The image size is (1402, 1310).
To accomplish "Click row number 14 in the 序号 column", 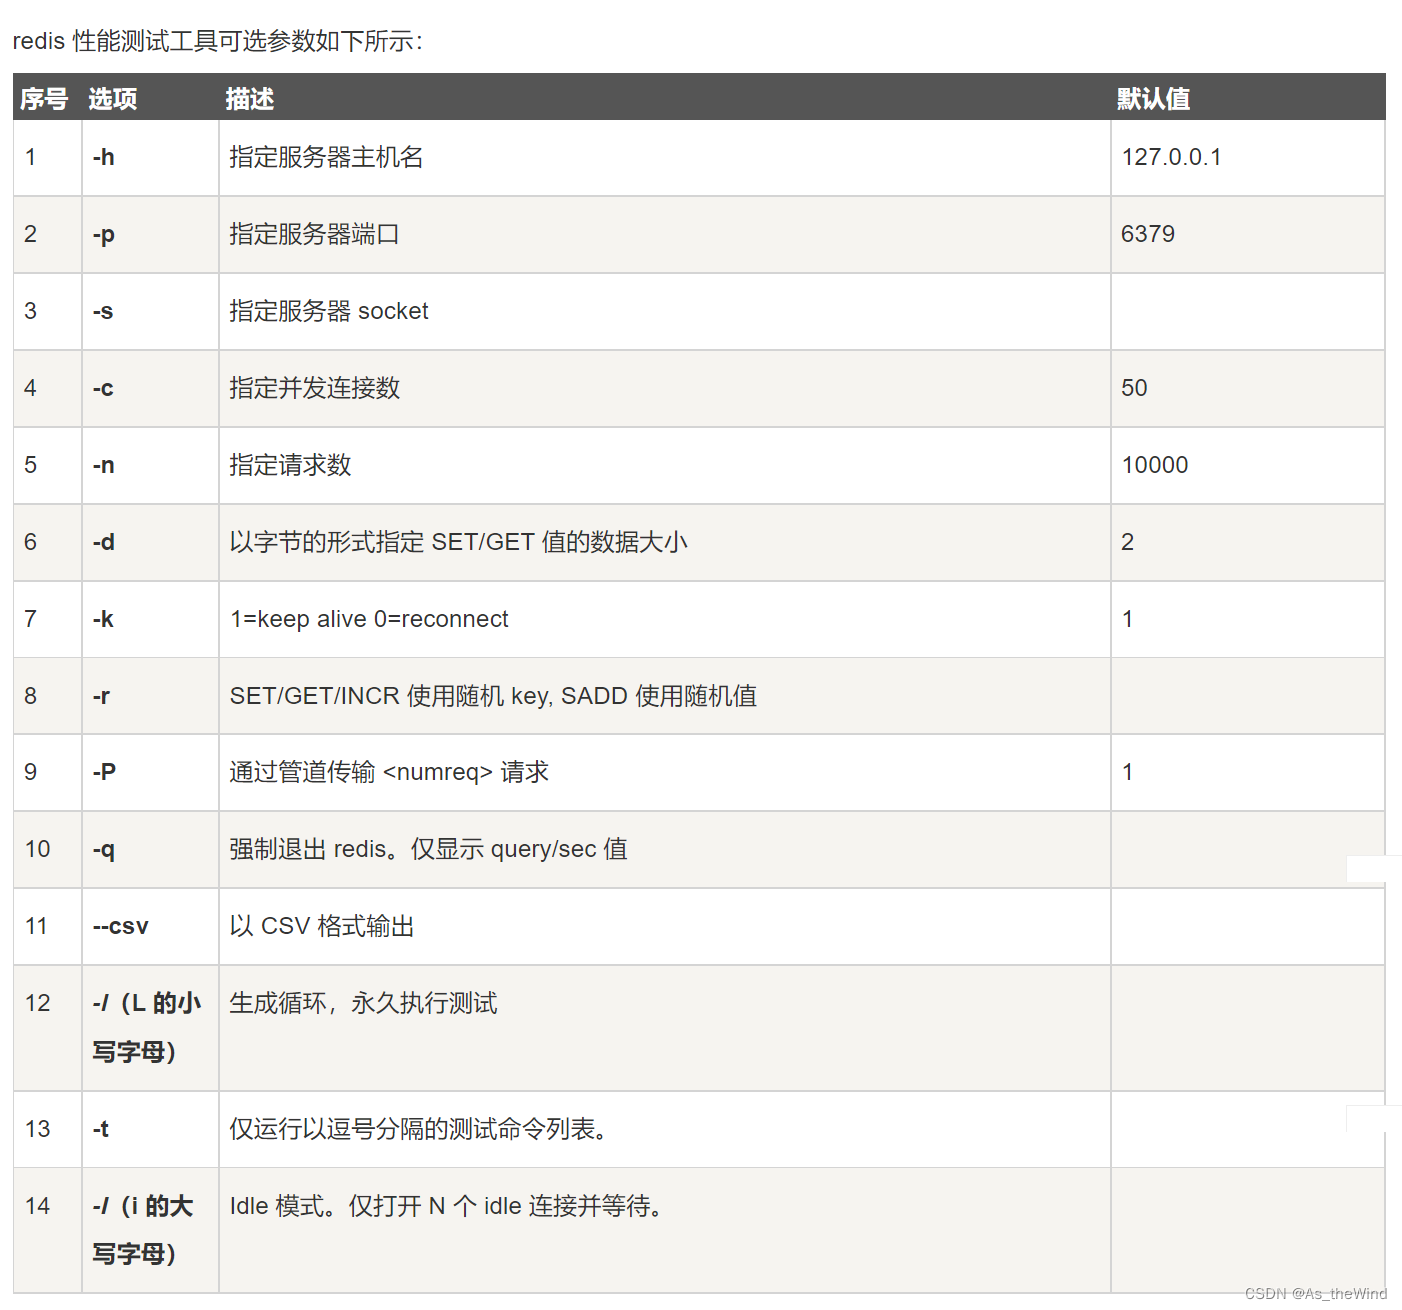I will [37, 1206].
